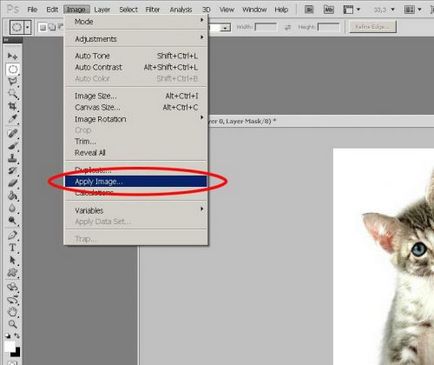The width and height of the screenshot is (434, 365).
Task: Open the View menu
Action: (227, 9)
